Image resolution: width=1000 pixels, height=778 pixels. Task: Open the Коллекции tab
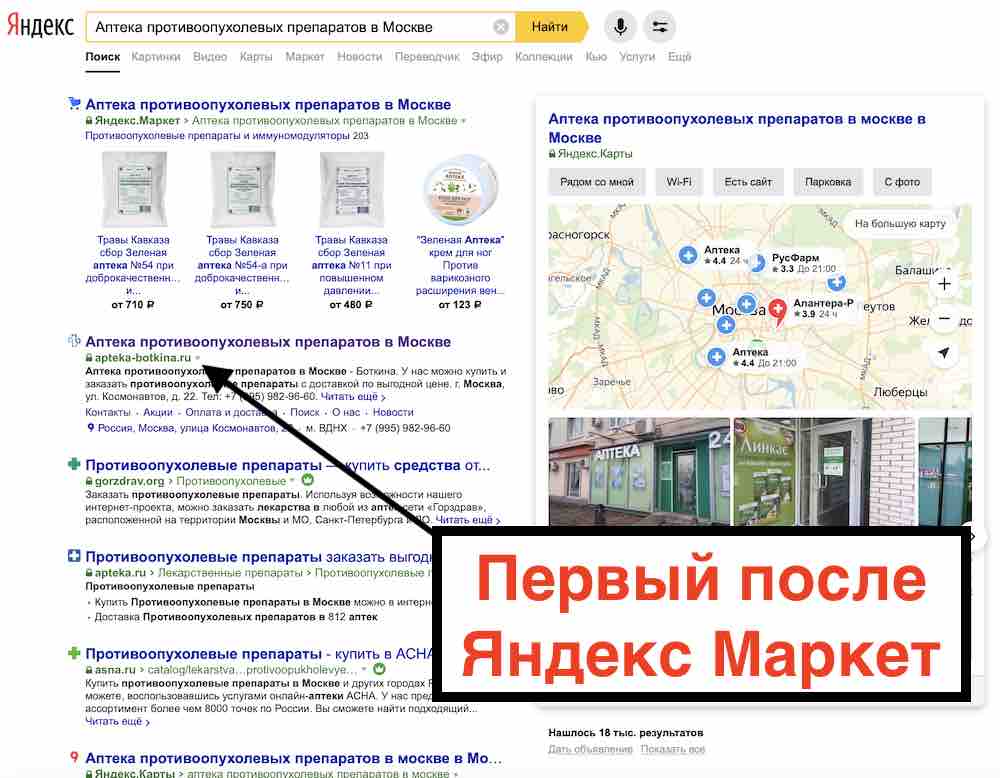click(543, 57)
